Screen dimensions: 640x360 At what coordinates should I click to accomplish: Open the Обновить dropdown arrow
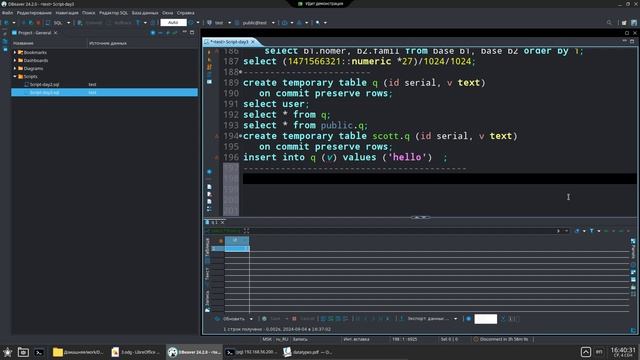tap(251, 319)
